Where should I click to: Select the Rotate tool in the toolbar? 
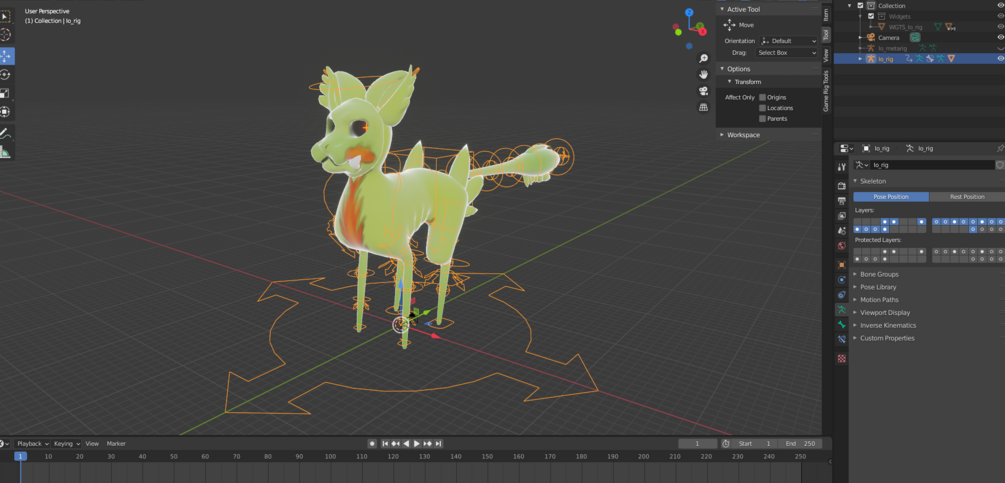pos(5,74)
